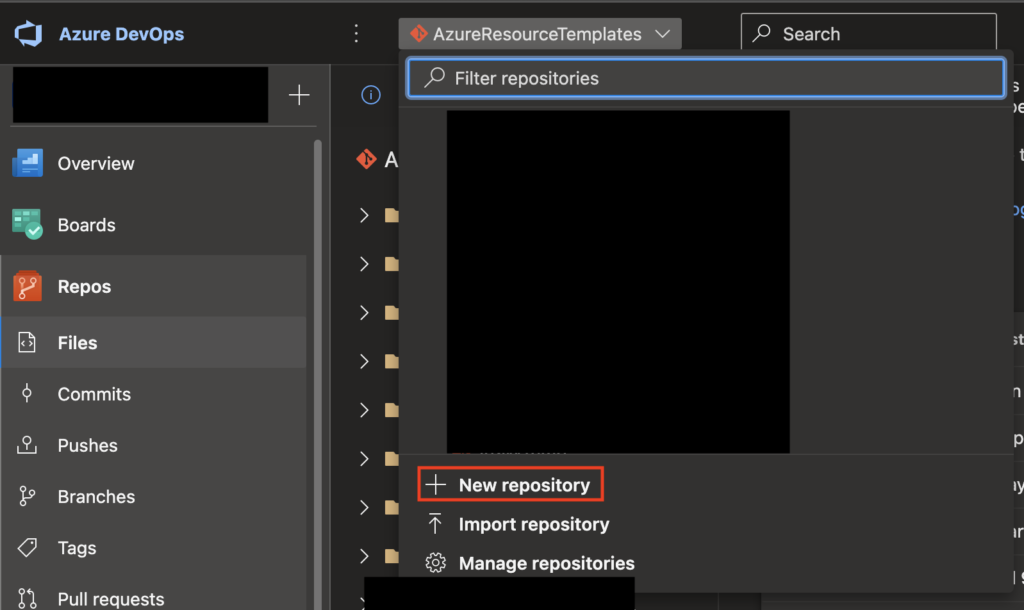Click the Files code icon
1024x610 pixels.
pyautogui.click(x=27, y=342)
